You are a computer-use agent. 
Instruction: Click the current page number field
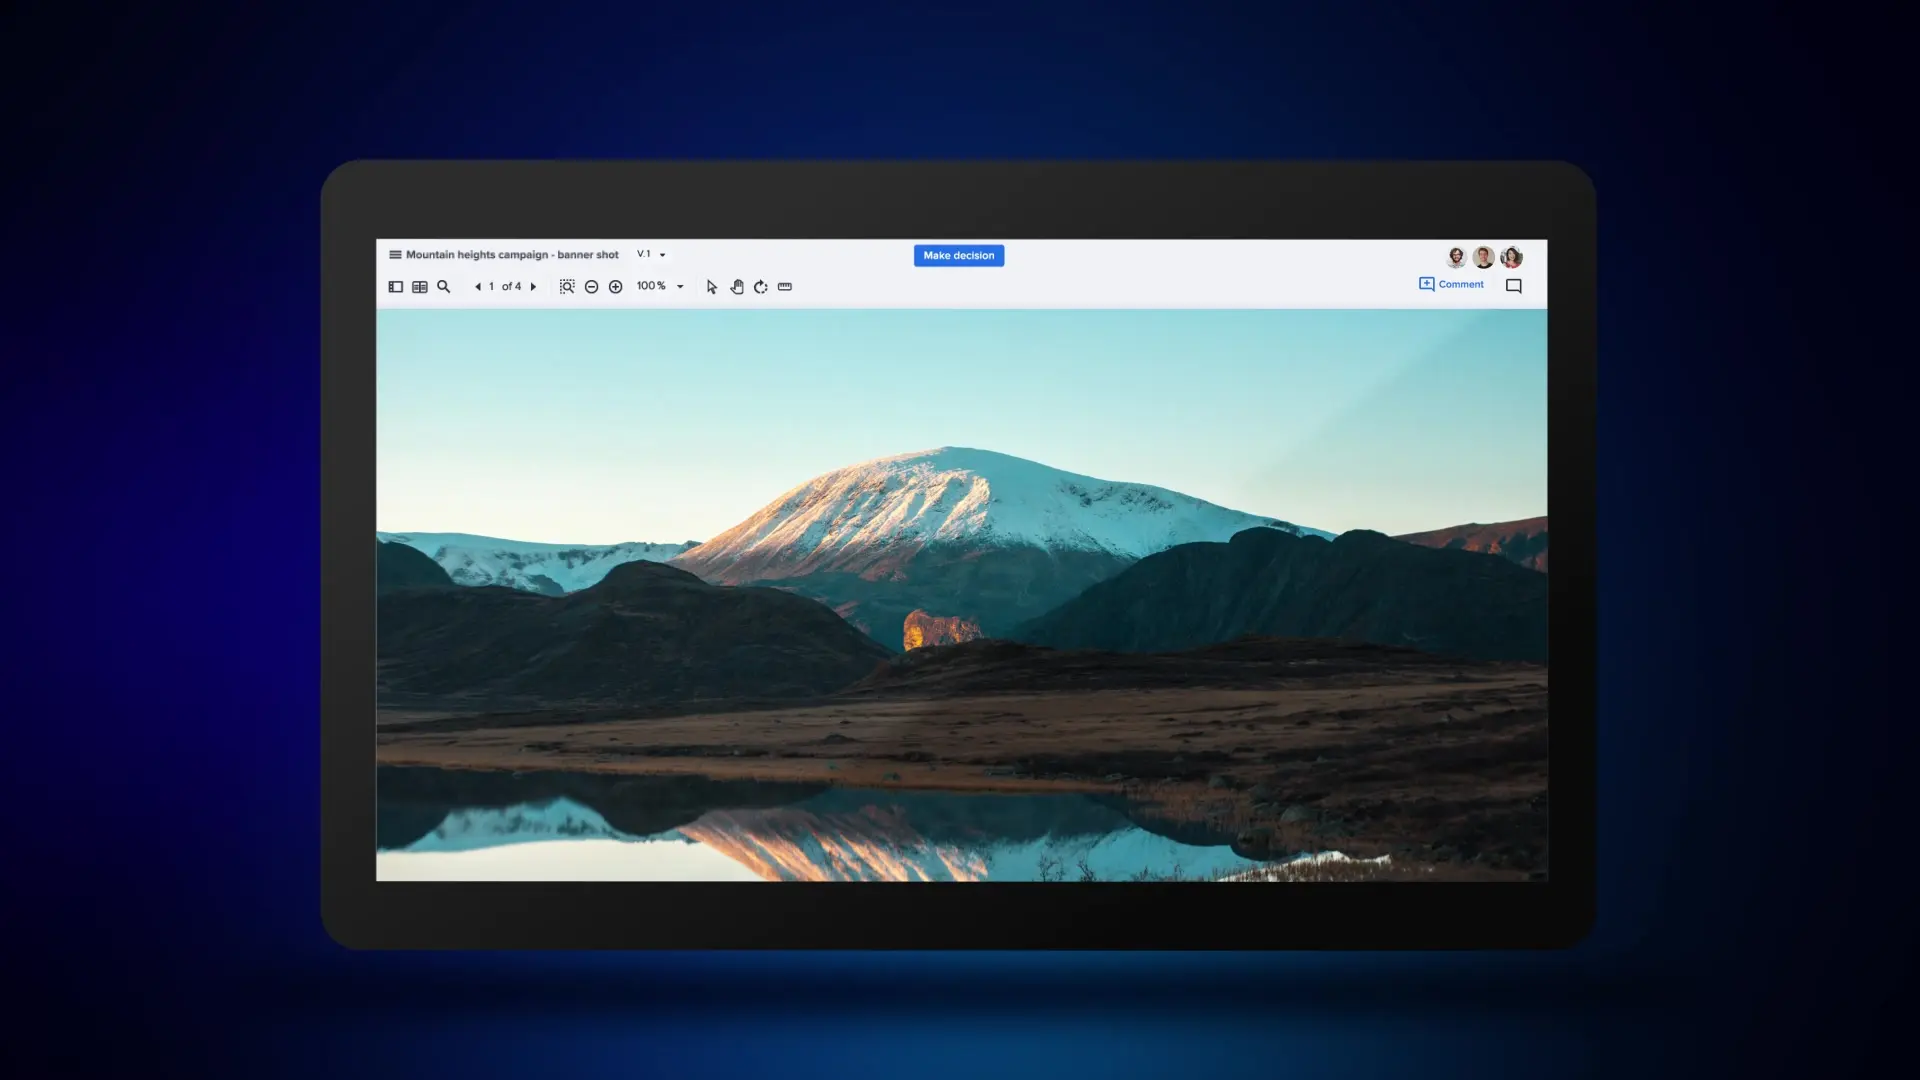(x=492, y=287)
